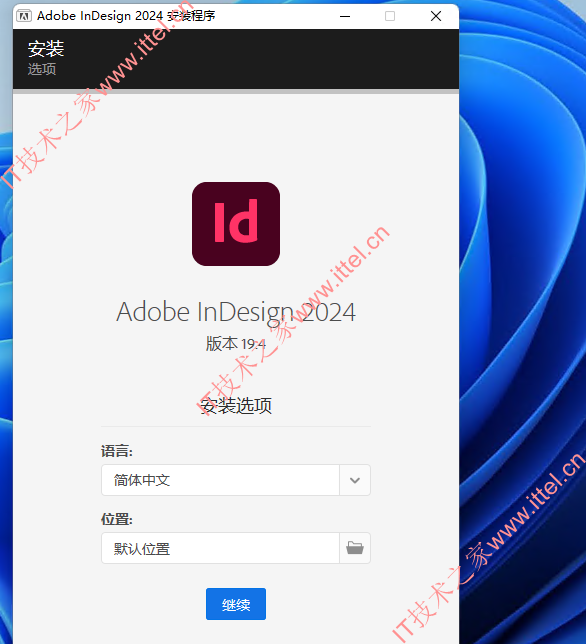This screenshot has height=644, width=586.
Task: Open the folder browse icon for install location
Action: click(355, 548)
